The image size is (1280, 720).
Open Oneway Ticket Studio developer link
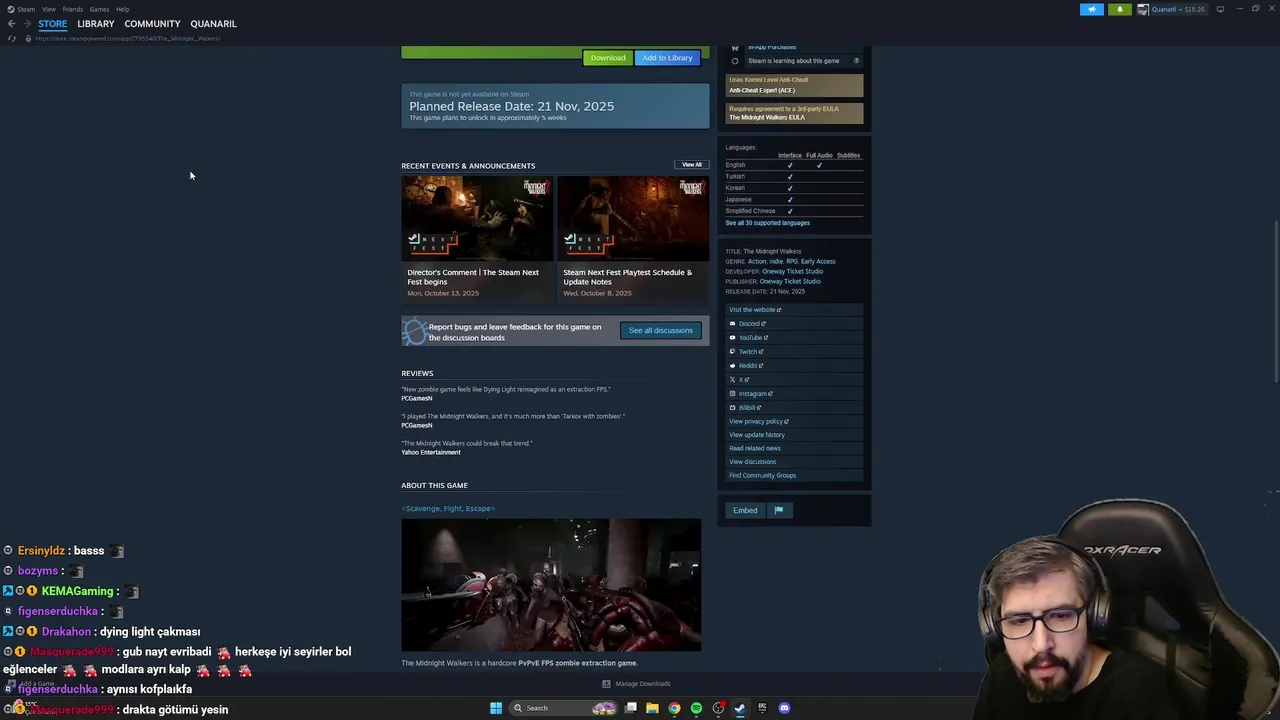pyautogui.click(x=793, y=271)
